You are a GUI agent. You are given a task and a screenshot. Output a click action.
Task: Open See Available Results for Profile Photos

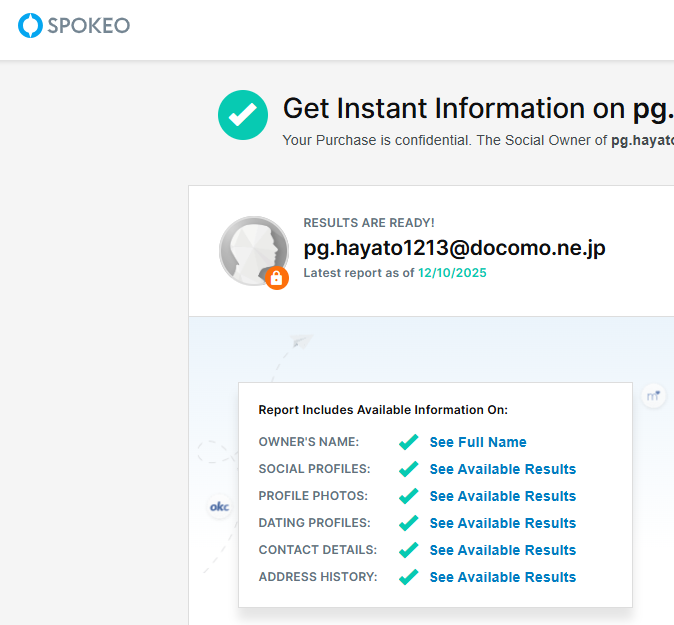click(x=502, y=496)
